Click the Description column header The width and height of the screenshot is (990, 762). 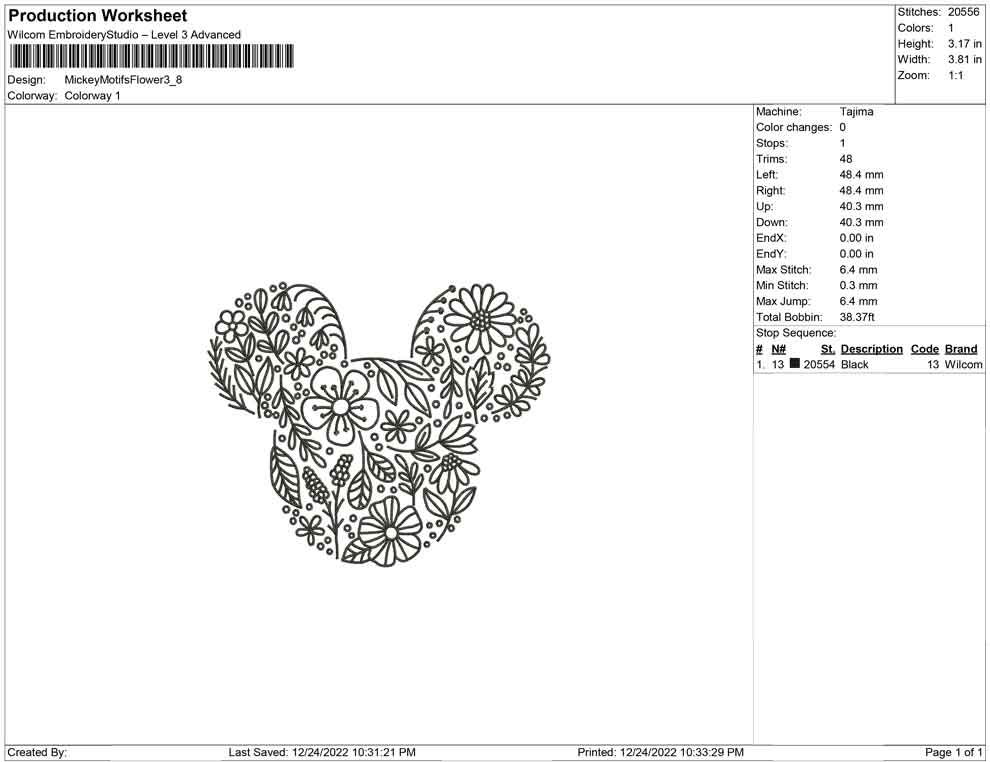871,349
